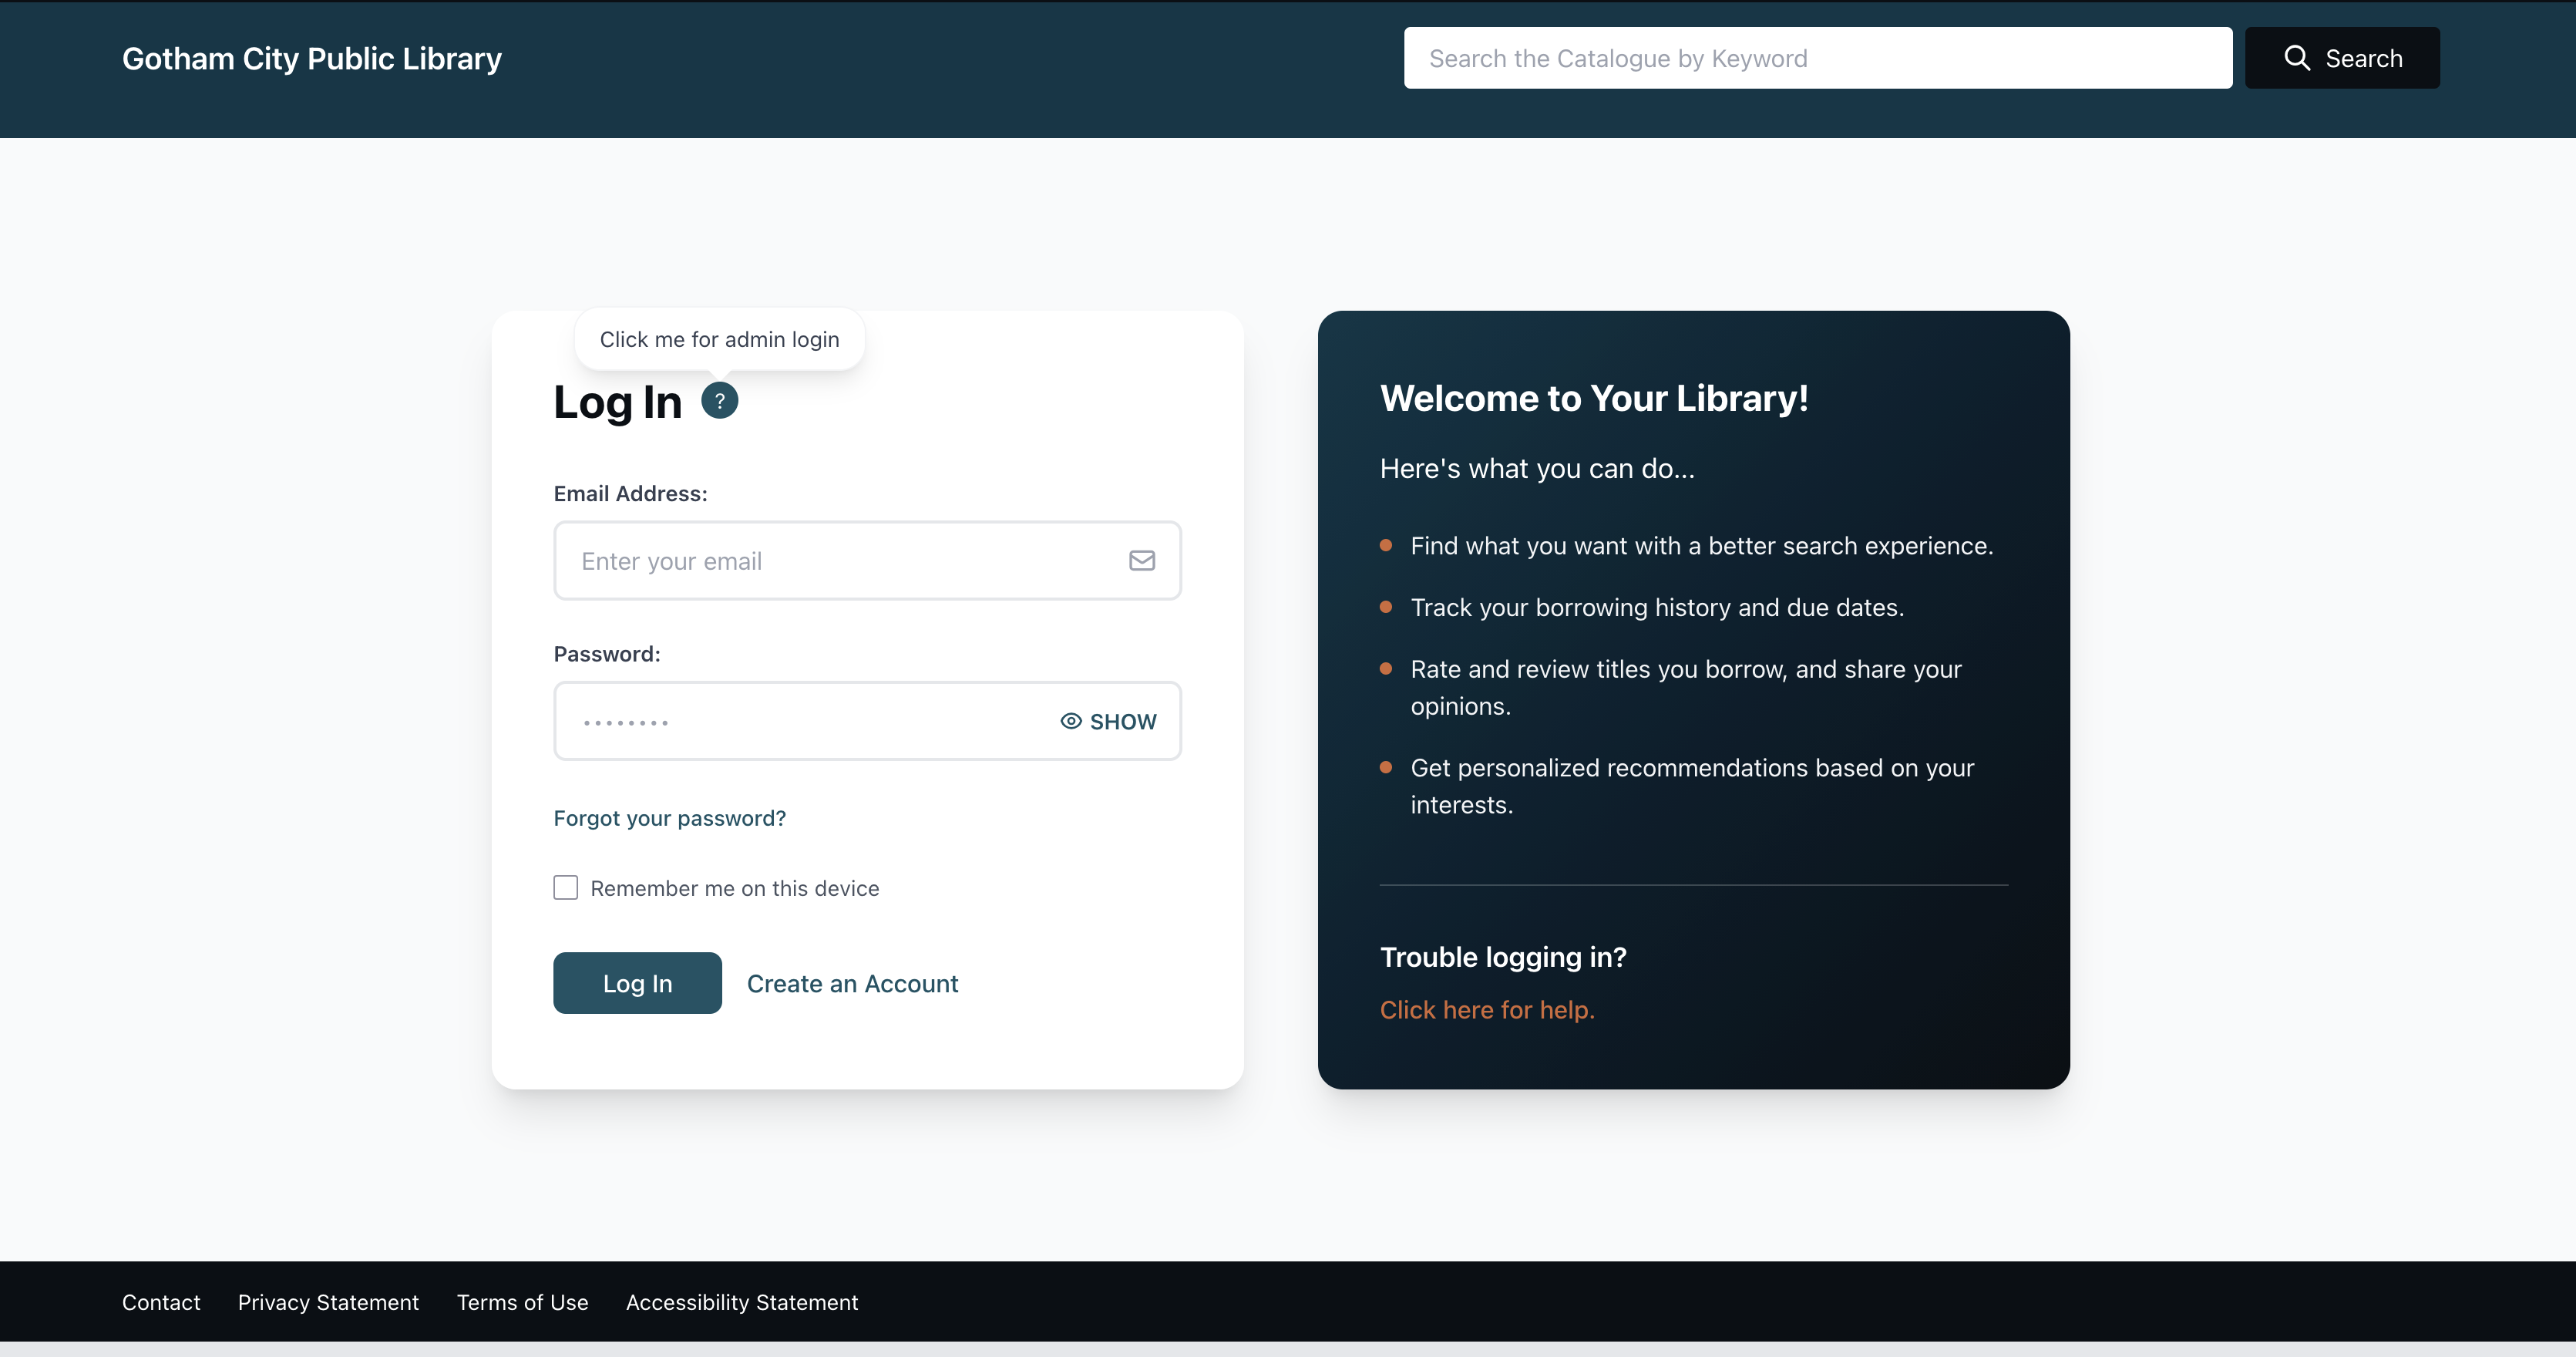Viewport: 2576px width, 1357px height.
Task: Click the admin login tooltip bubble
Action: 719,339
